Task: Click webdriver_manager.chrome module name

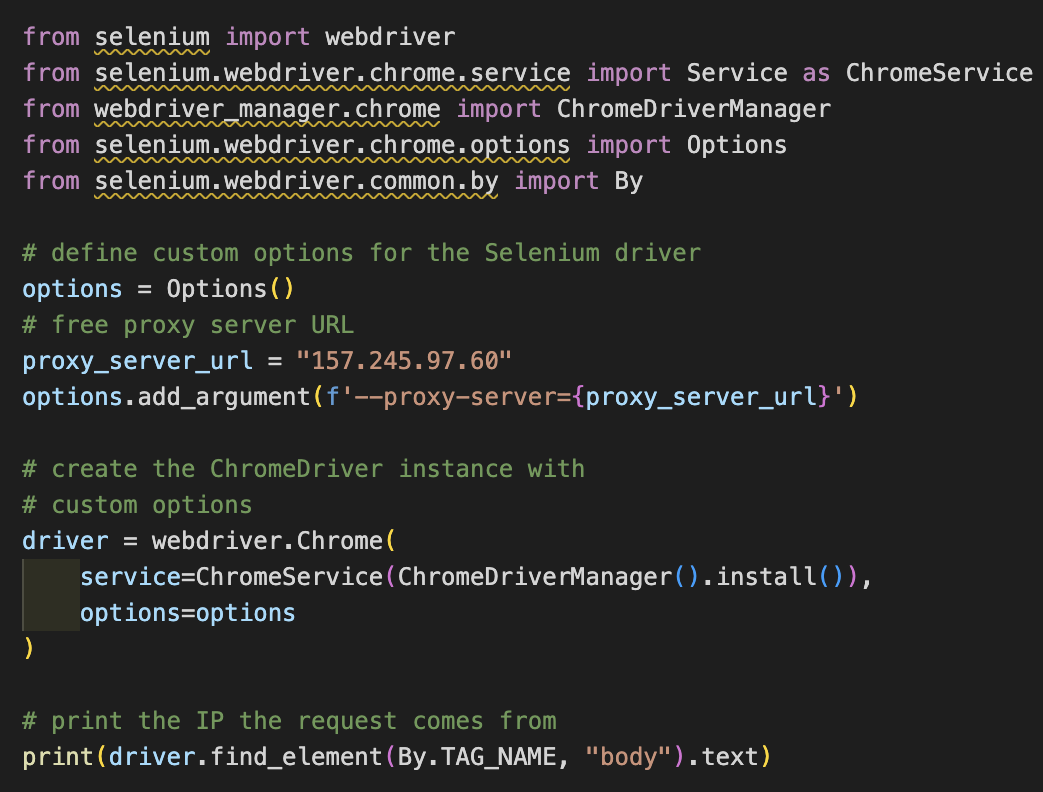Action: 267,109
